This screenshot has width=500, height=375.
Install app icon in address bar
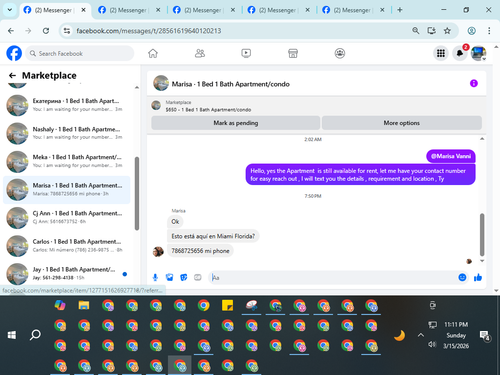[431, 31]
